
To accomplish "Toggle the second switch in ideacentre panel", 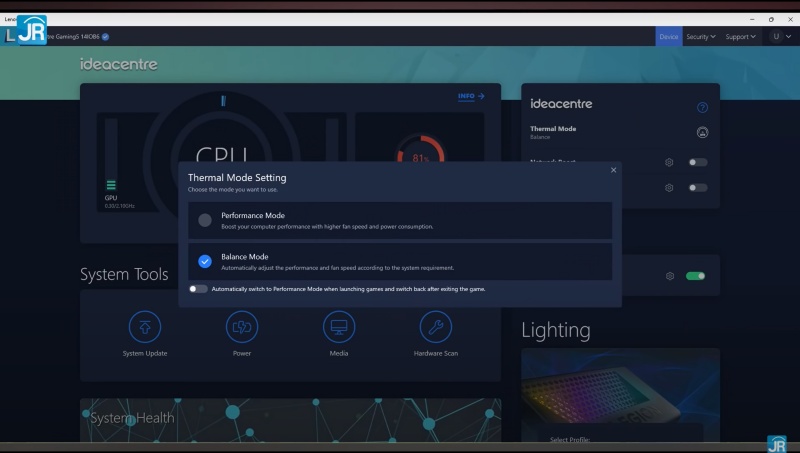I will [697, 188].
